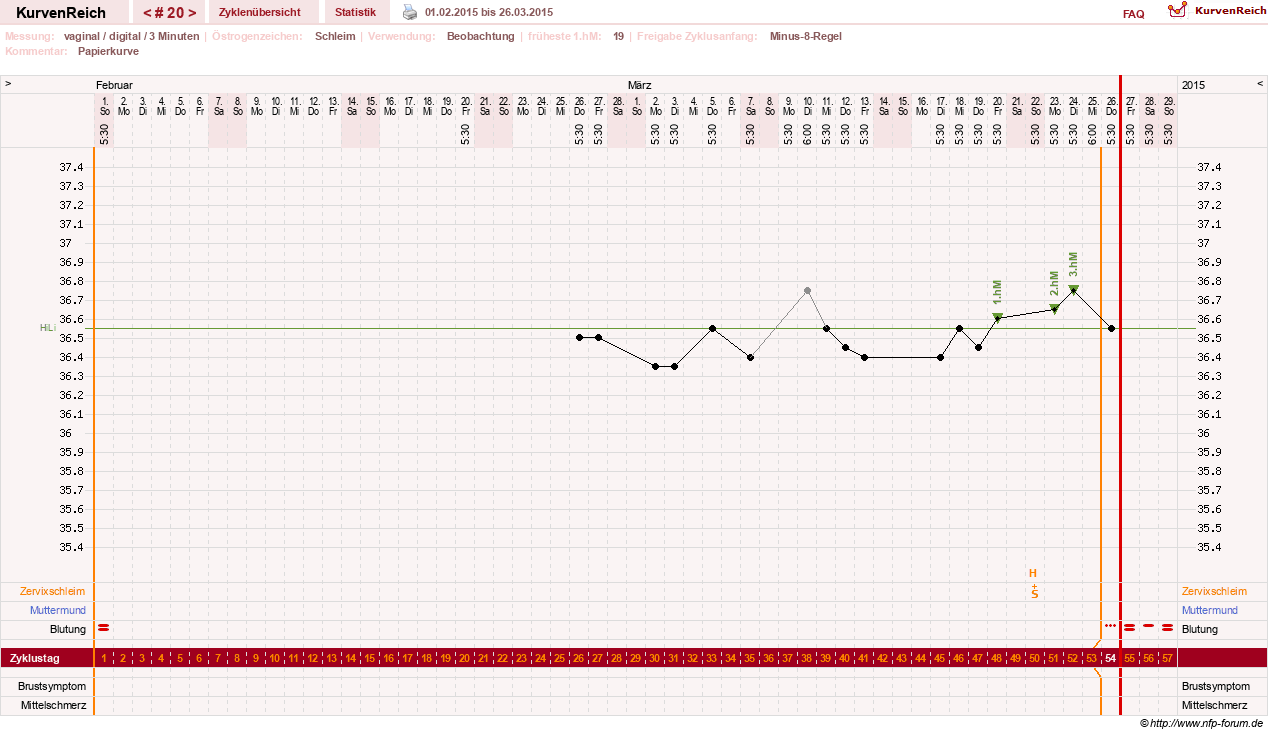The image size is (1268, 735).
Task: Click the KurvenReich title tab
Action: point(61,12)
